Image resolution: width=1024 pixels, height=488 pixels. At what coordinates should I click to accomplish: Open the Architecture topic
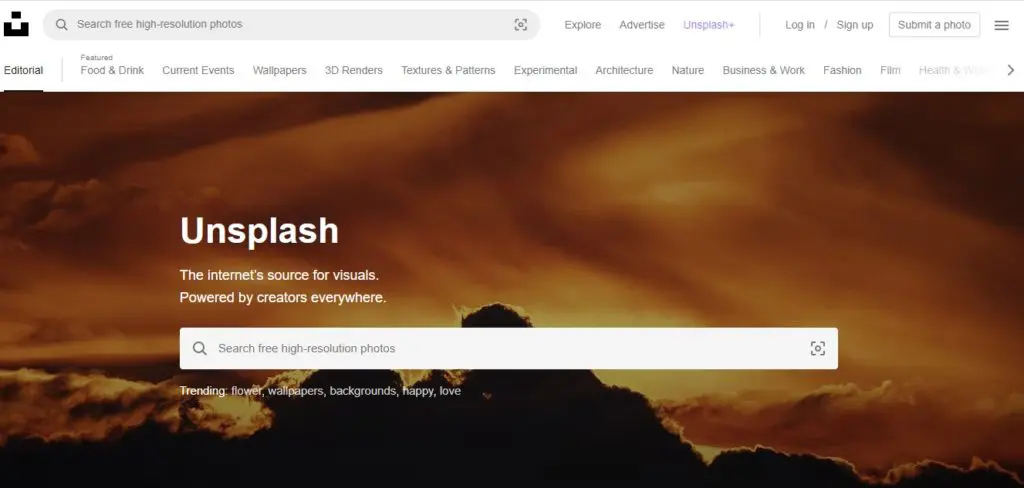[624, 70]
